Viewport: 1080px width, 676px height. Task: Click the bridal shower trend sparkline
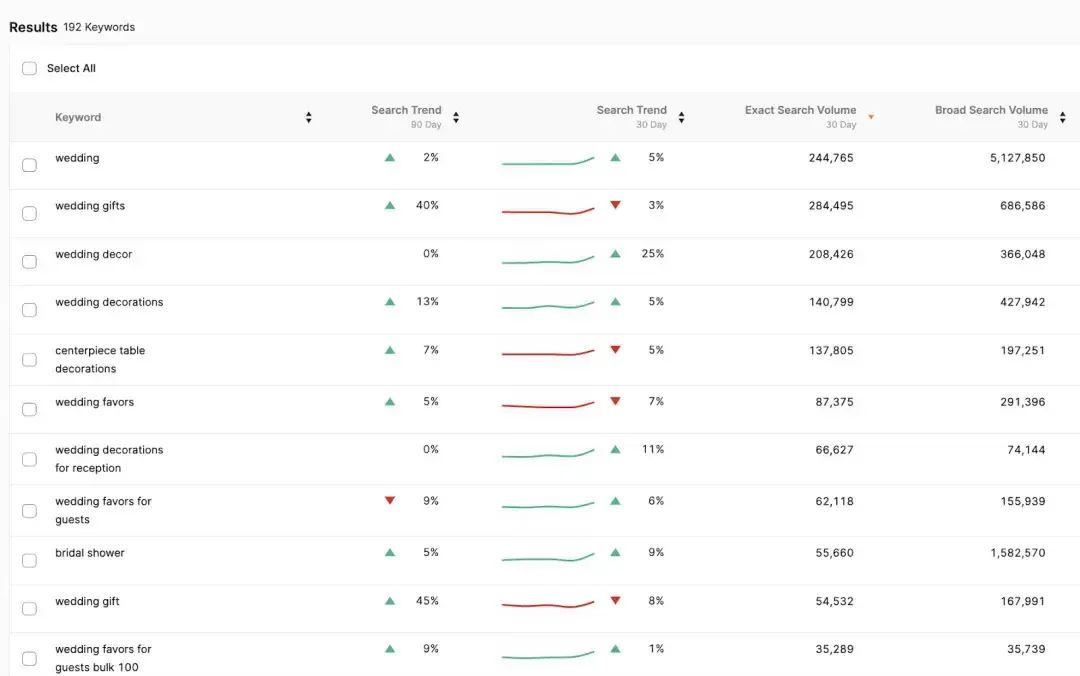547,558
